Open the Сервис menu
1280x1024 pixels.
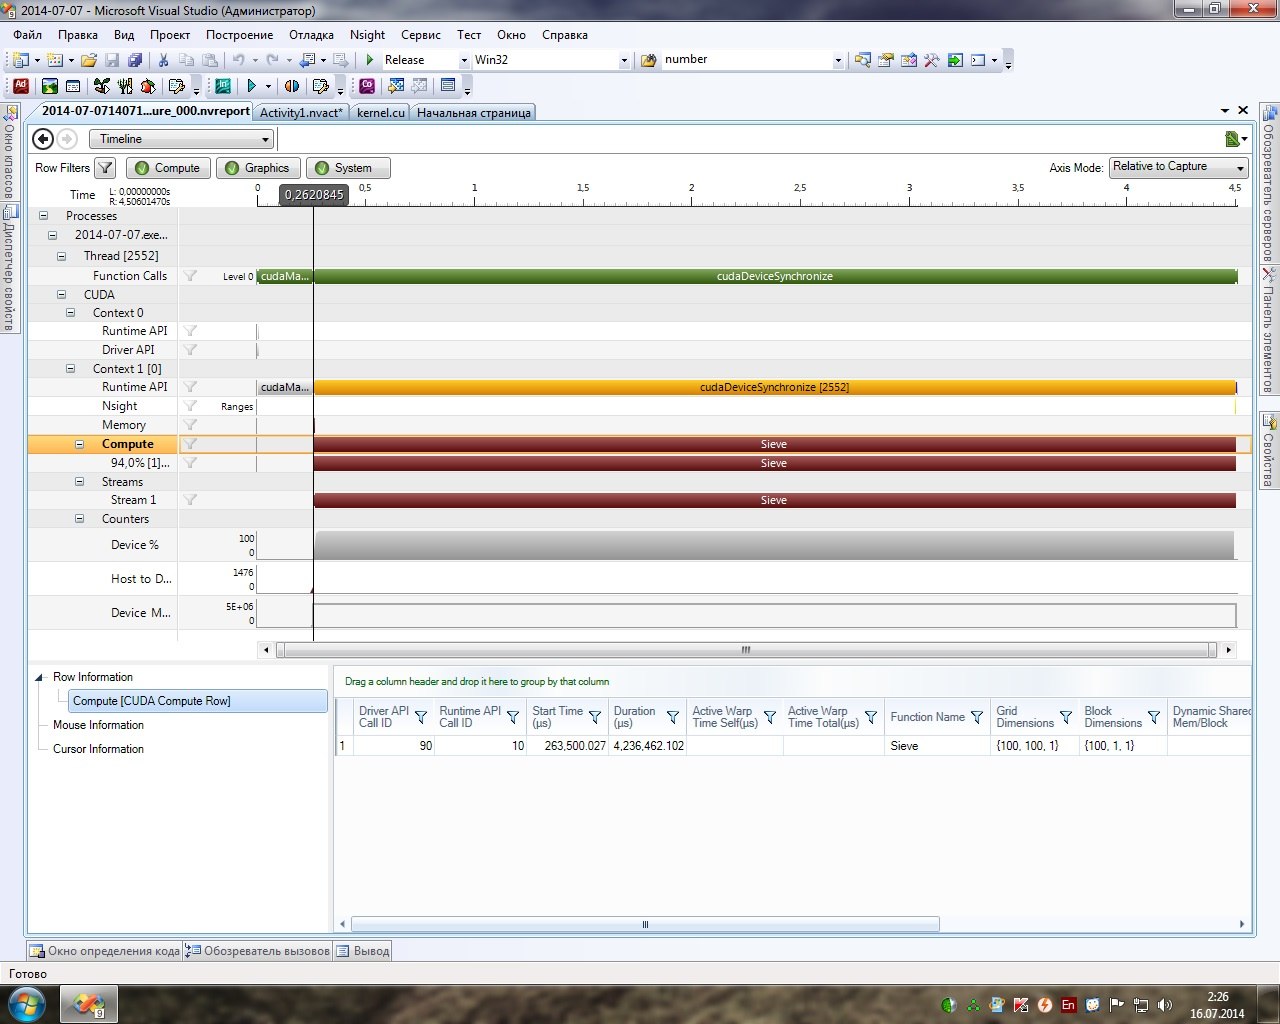click(421, 34)
